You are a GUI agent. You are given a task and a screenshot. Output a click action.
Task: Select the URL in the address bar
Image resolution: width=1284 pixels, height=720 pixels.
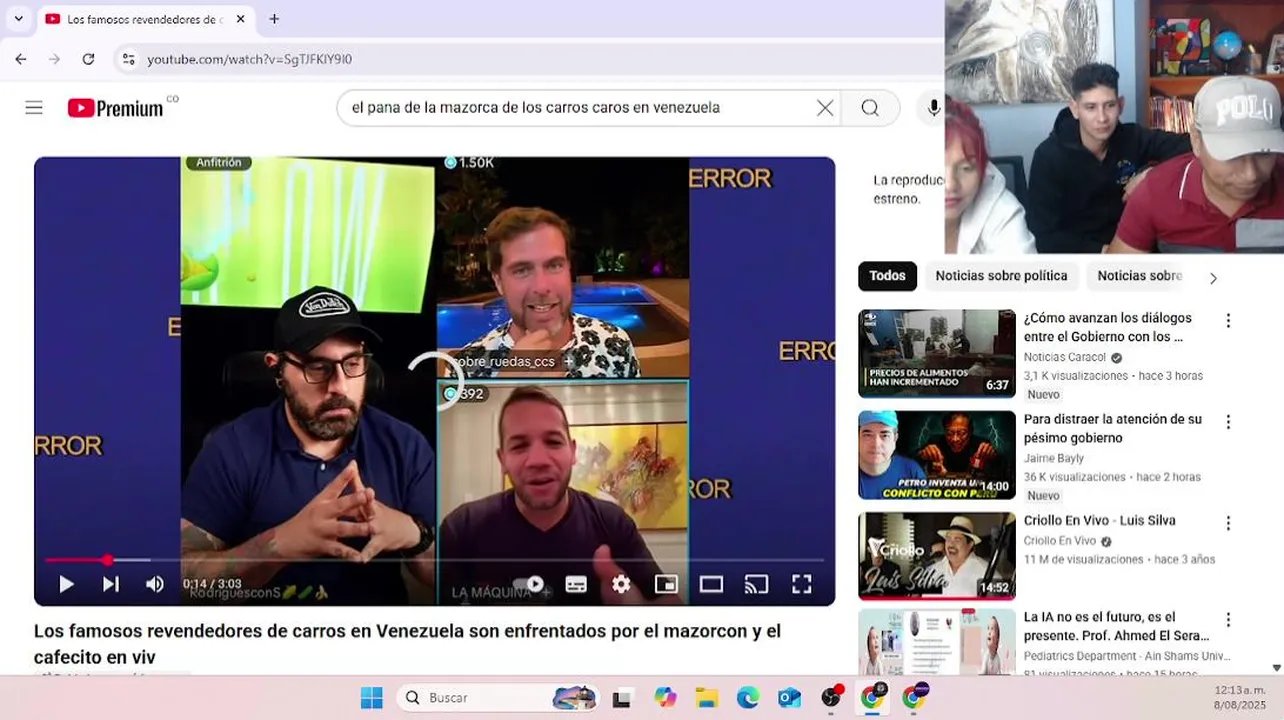tap(250, 59)
